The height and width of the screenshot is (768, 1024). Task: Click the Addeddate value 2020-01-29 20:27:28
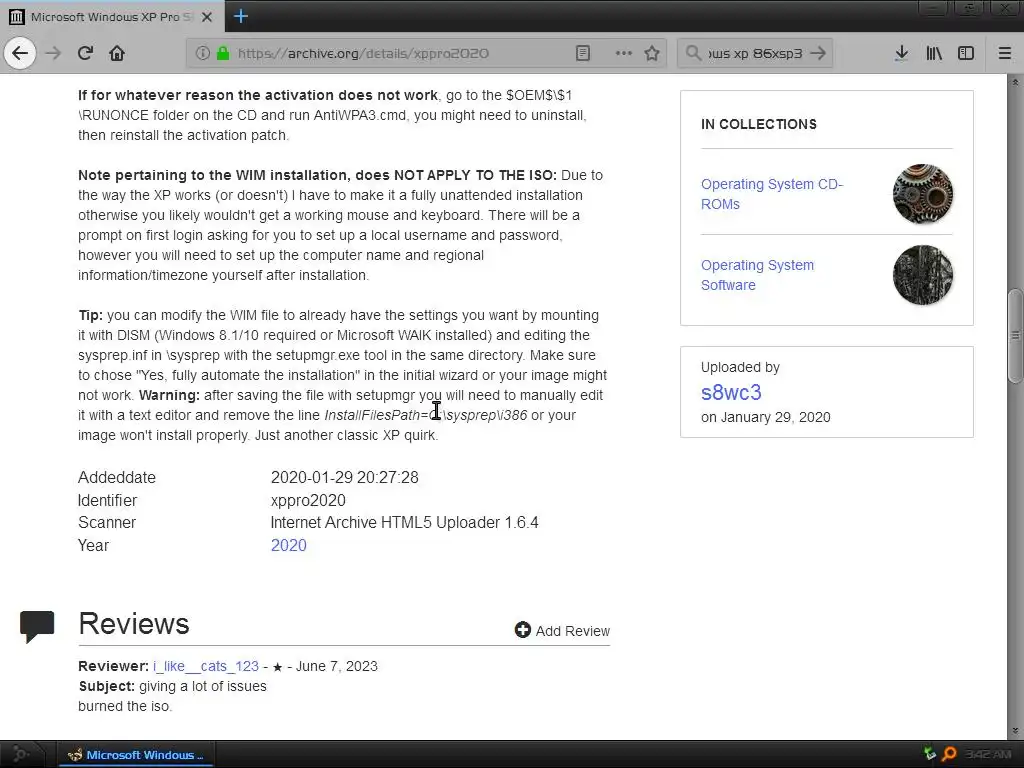click(x=345, y=477)
